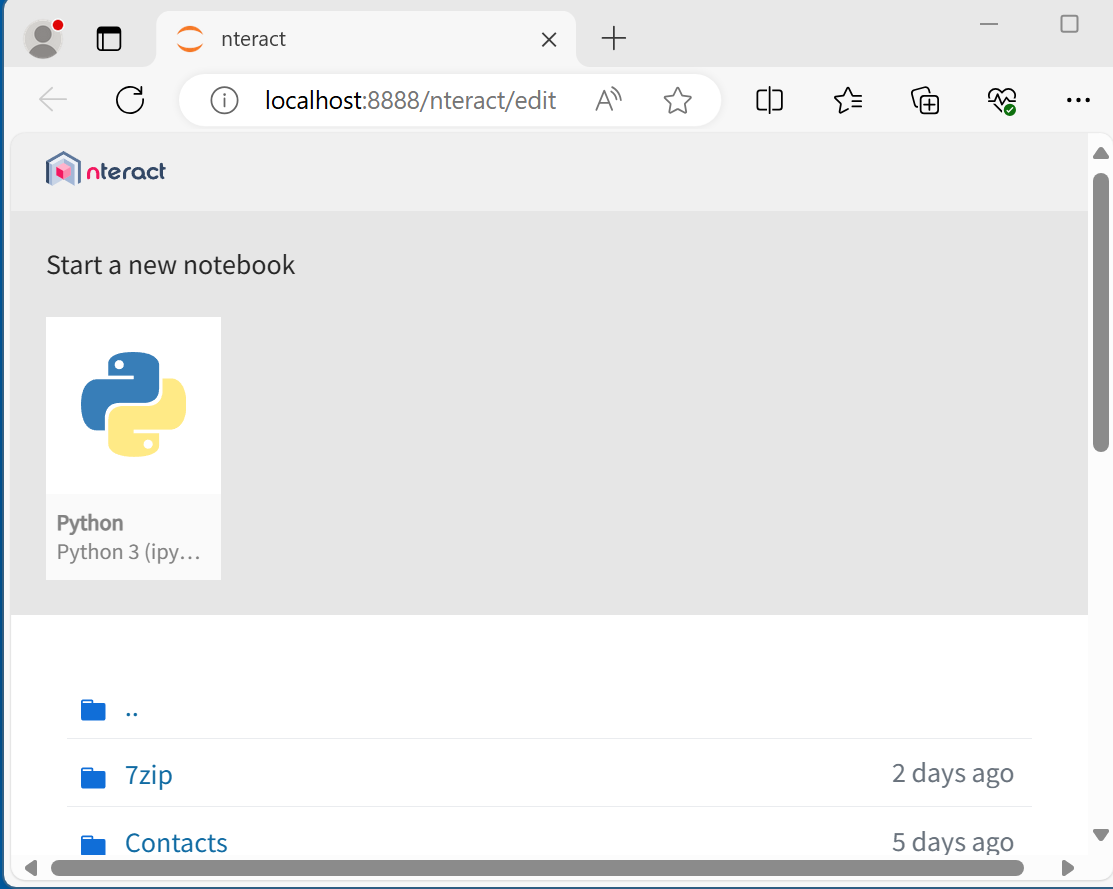Click the parent directory folder icon

(93, 710)
